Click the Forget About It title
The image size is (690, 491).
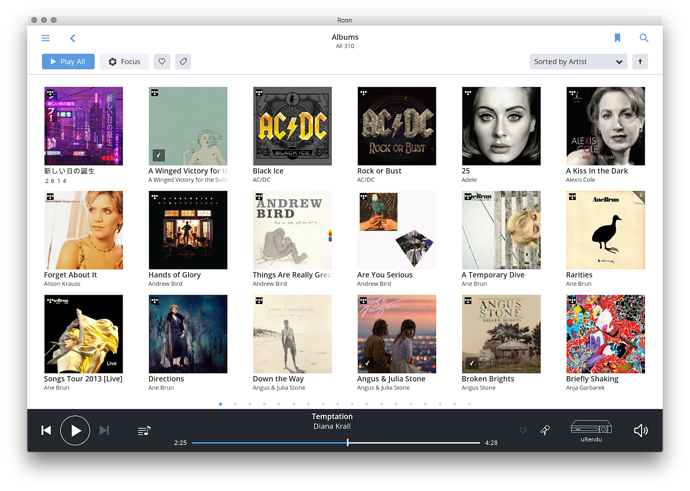[70, 275]
